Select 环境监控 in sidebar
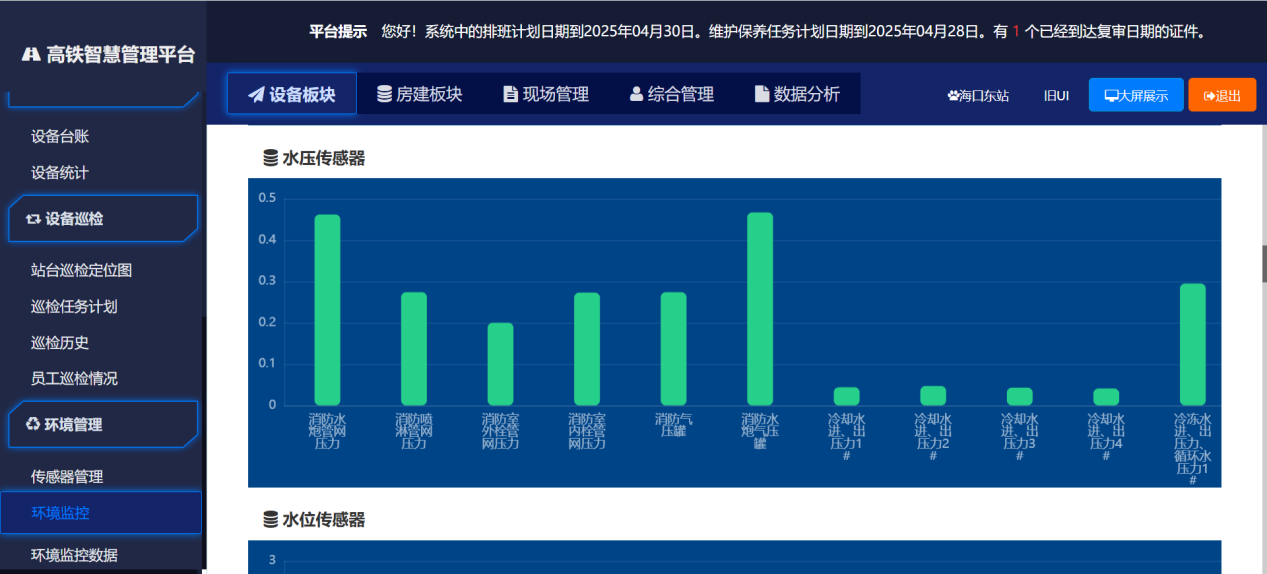The image size is (1267, 574). click(x=101, y=513)
